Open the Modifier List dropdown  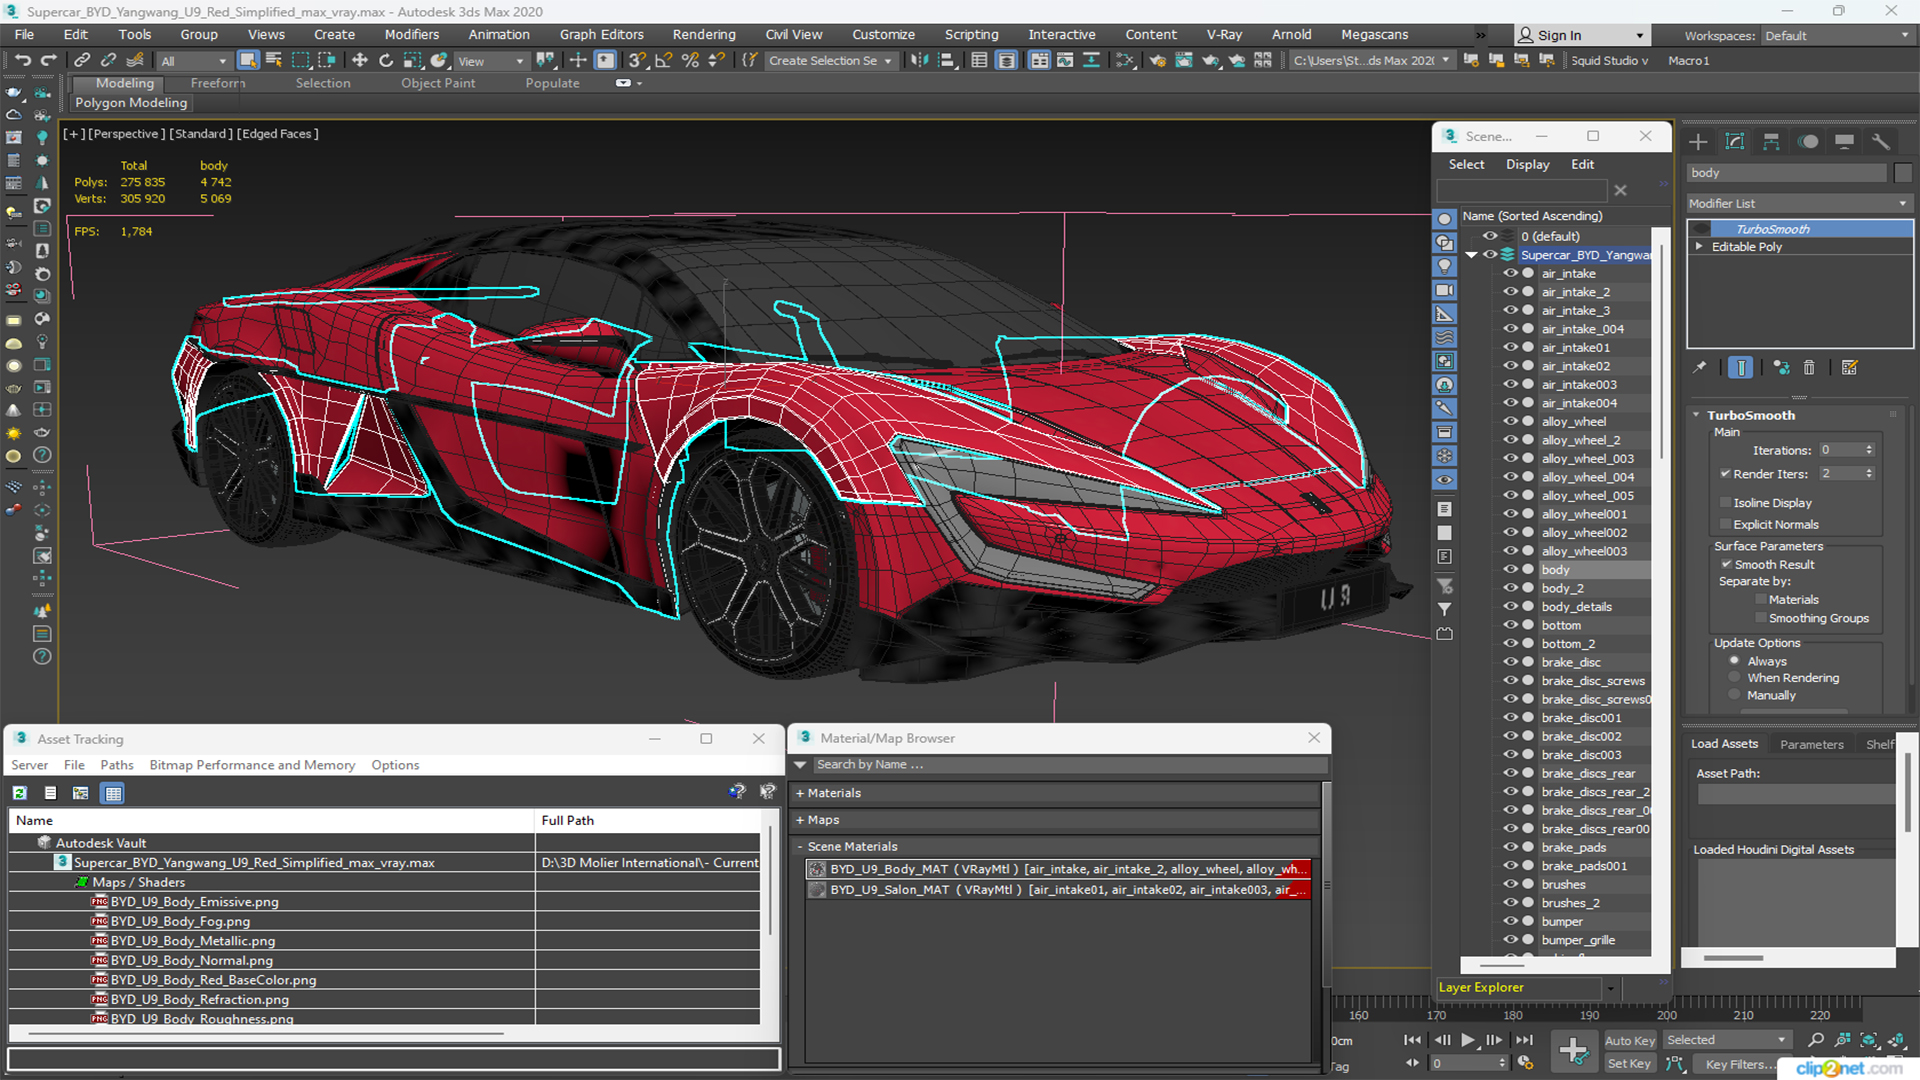click(x=1799, y=203)
